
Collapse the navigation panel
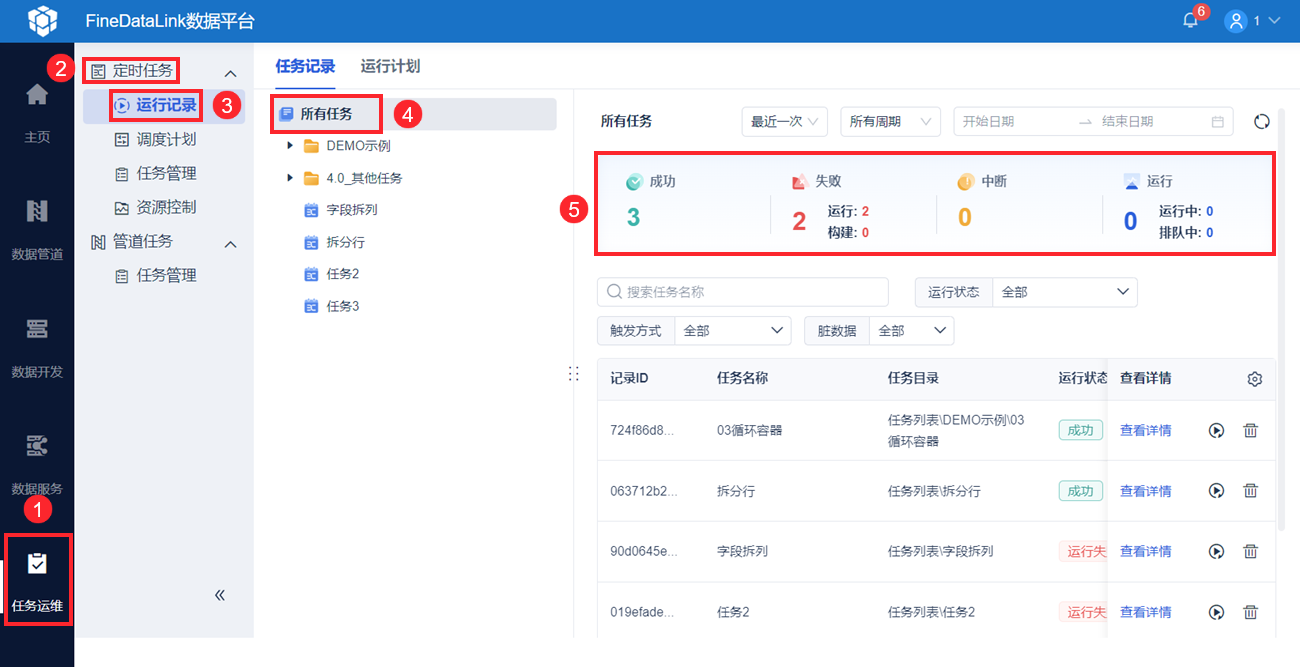(x=220, y=595)
